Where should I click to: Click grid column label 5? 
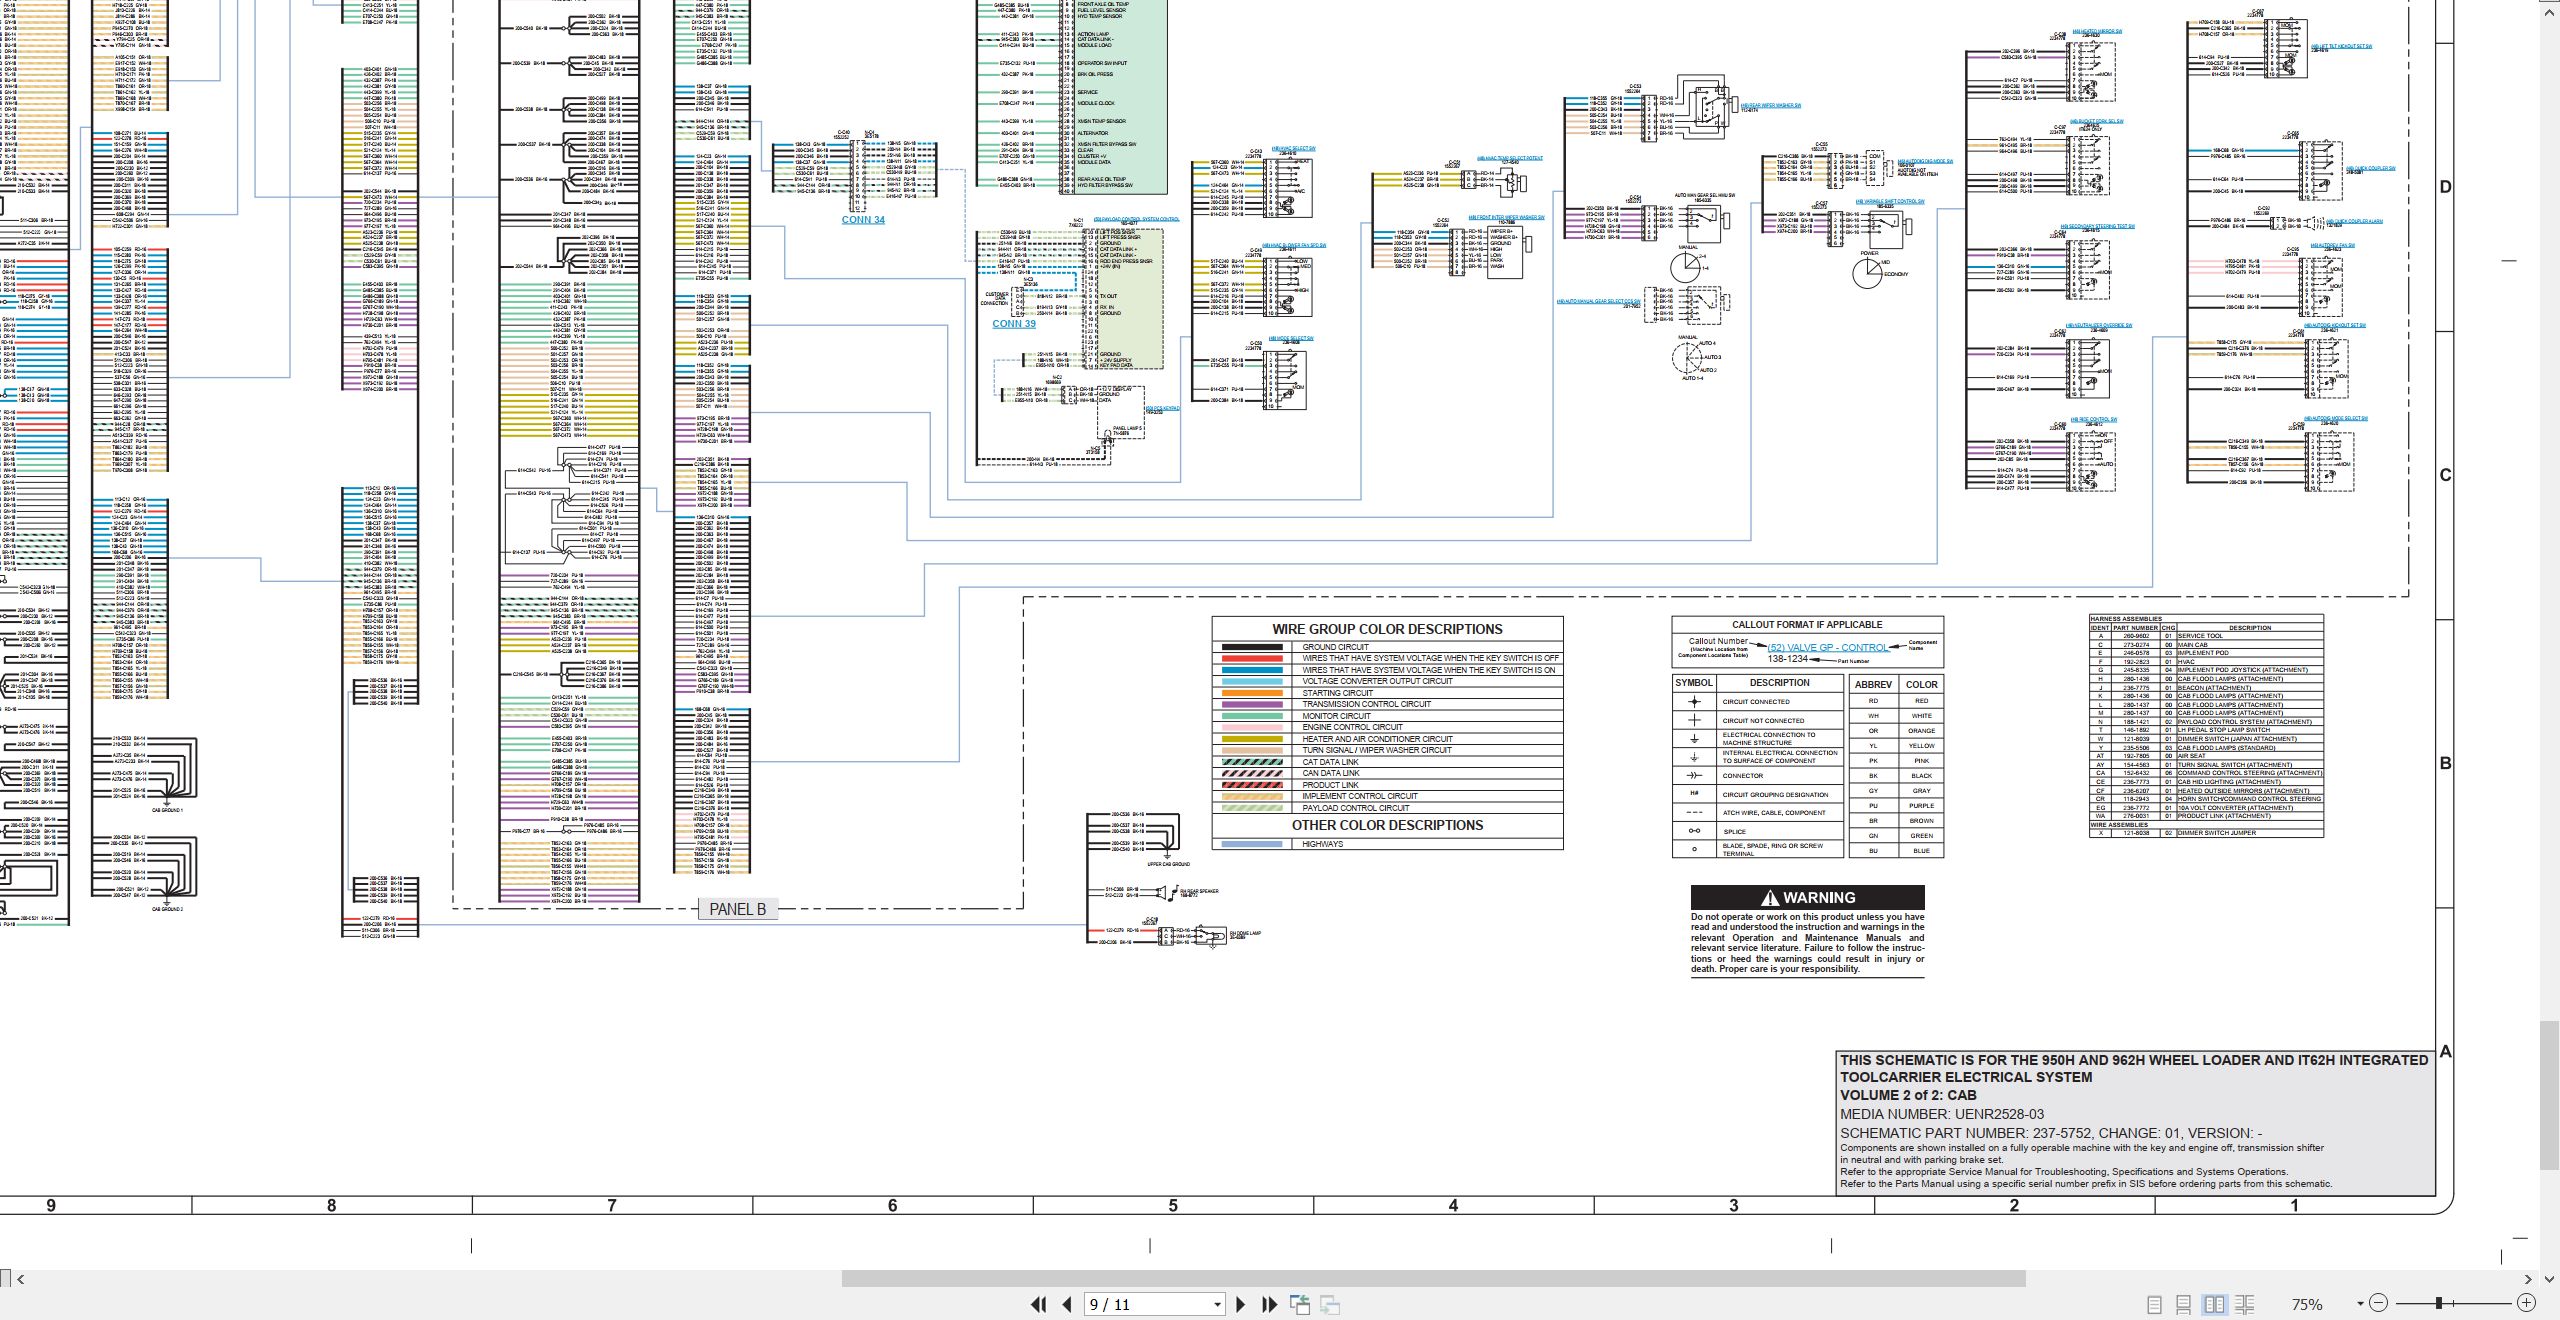pos(1173,1206)
